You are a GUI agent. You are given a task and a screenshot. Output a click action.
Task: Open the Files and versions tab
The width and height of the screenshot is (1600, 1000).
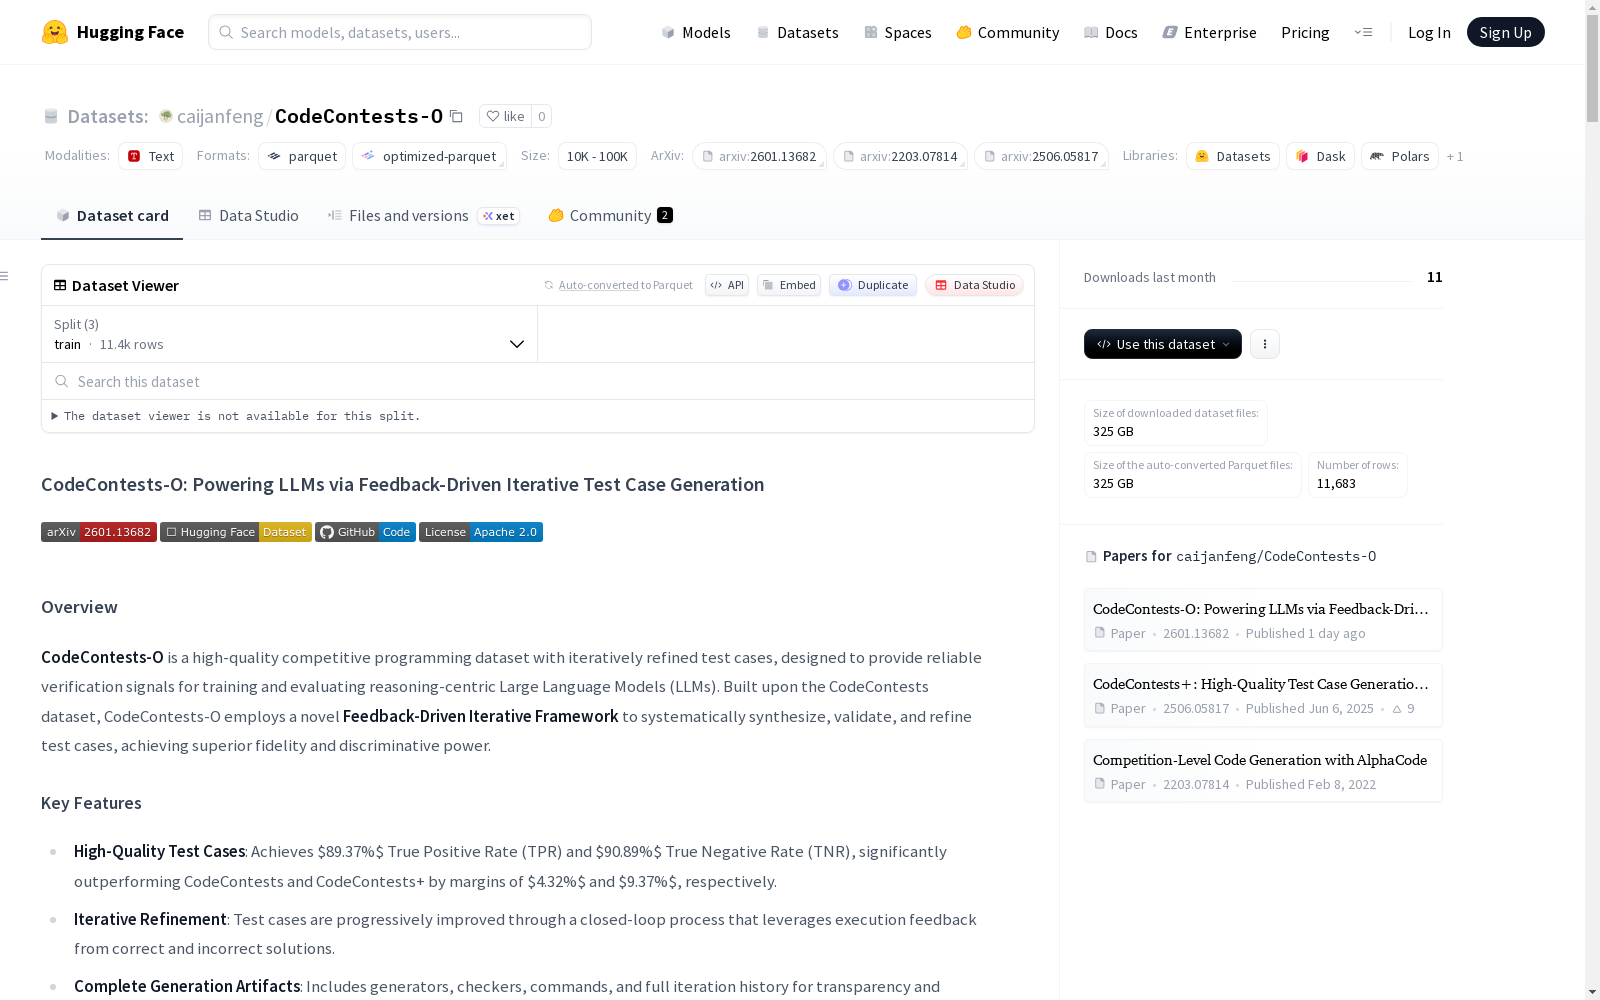click(x=423, y=216)
